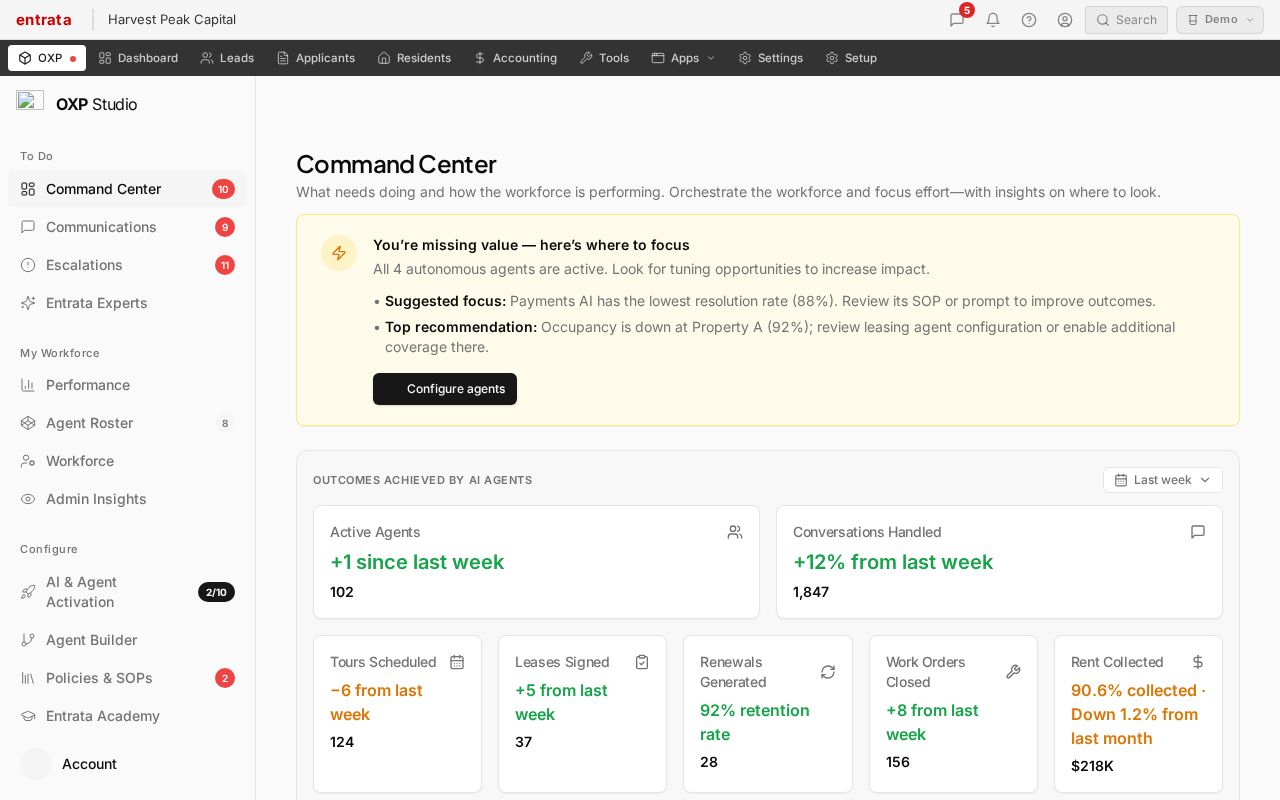1280x800 pixels.
Task: Click the Search field
Action: pyautogui.click(x=1126, y=20)
